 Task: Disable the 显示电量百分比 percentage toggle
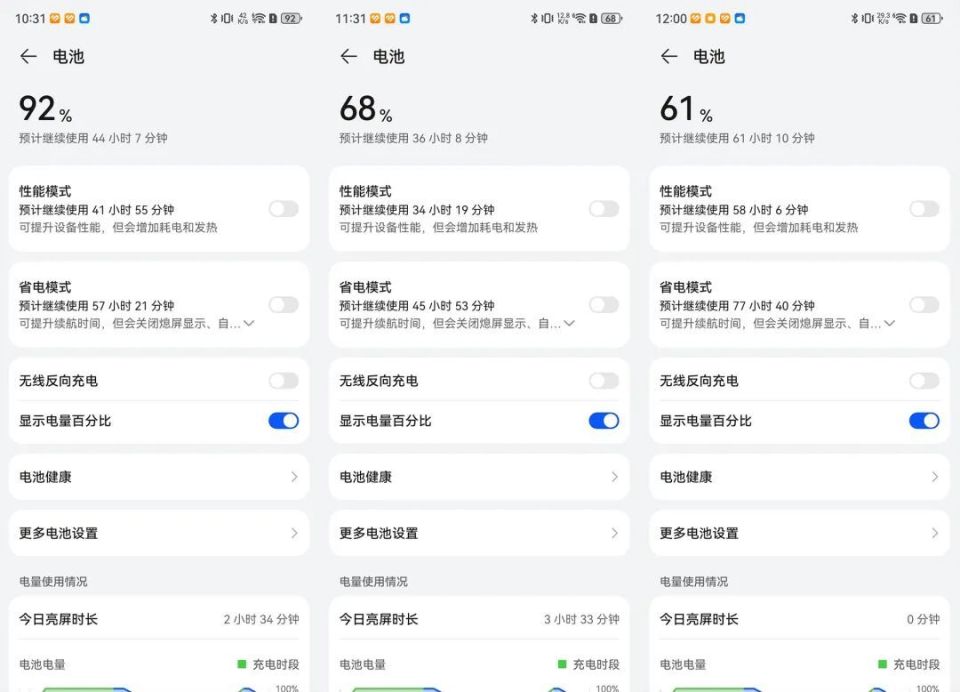283,421
